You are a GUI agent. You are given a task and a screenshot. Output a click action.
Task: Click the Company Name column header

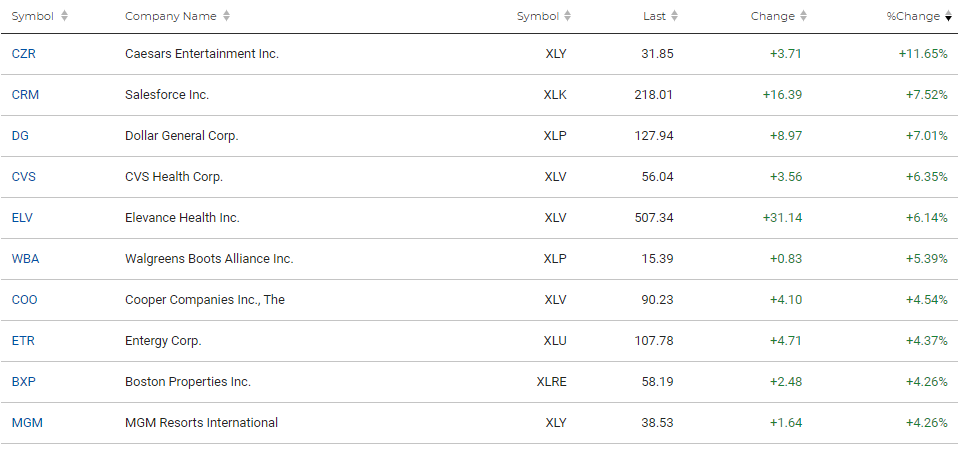171,16
